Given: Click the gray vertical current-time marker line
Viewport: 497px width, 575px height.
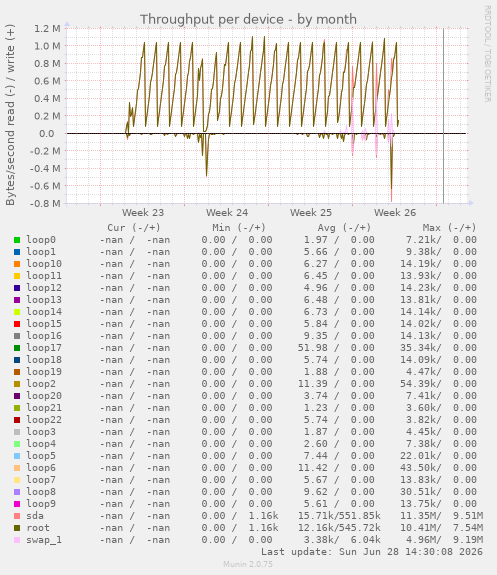Looking at the screenshot, I should coord(443,116).
